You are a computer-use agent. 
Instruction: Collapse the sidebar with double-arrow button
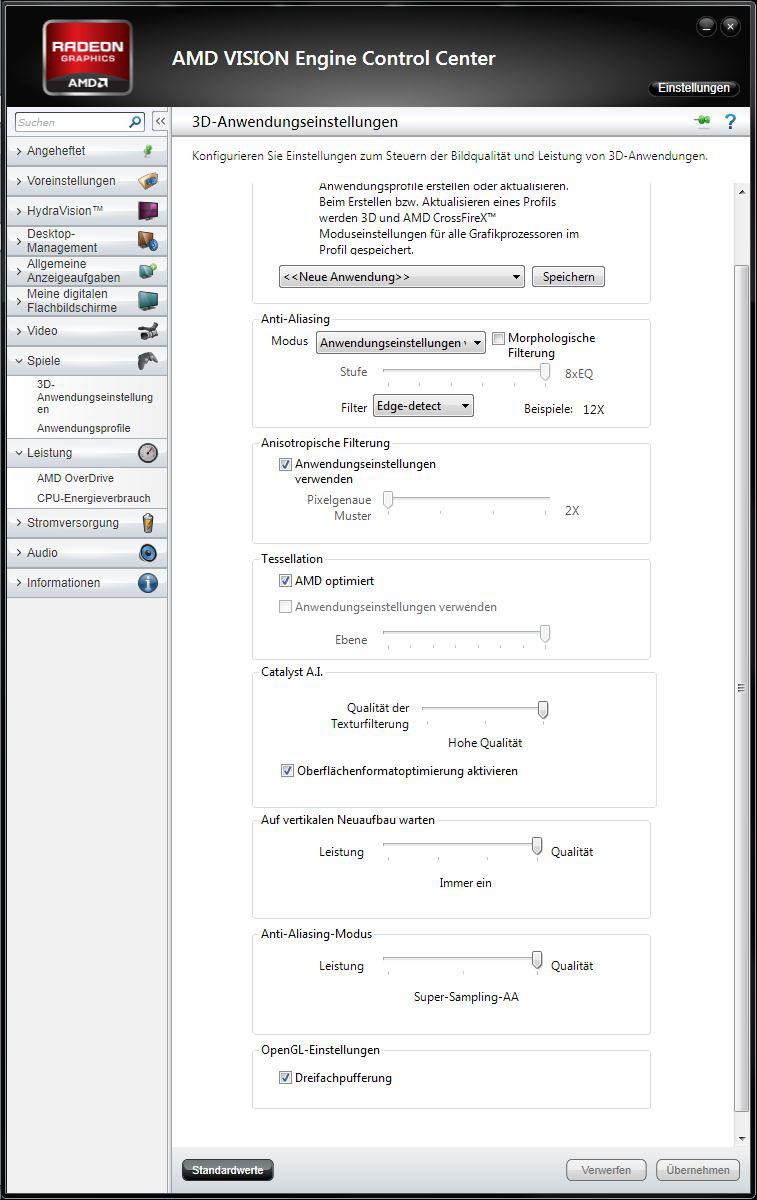[x=159, y=122]
